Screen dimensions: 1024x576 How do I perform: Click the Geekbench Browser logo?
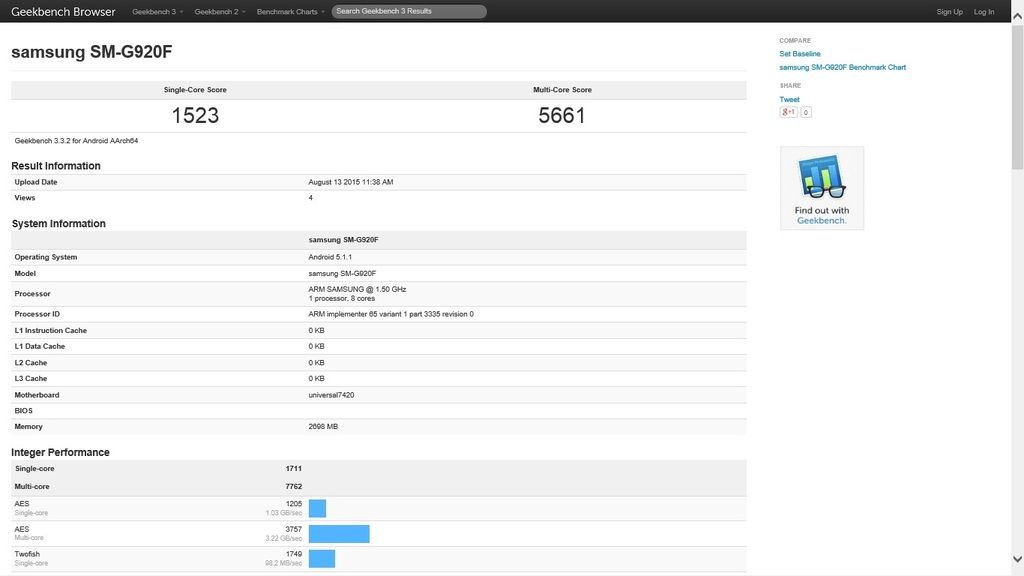tap(63, 12)
